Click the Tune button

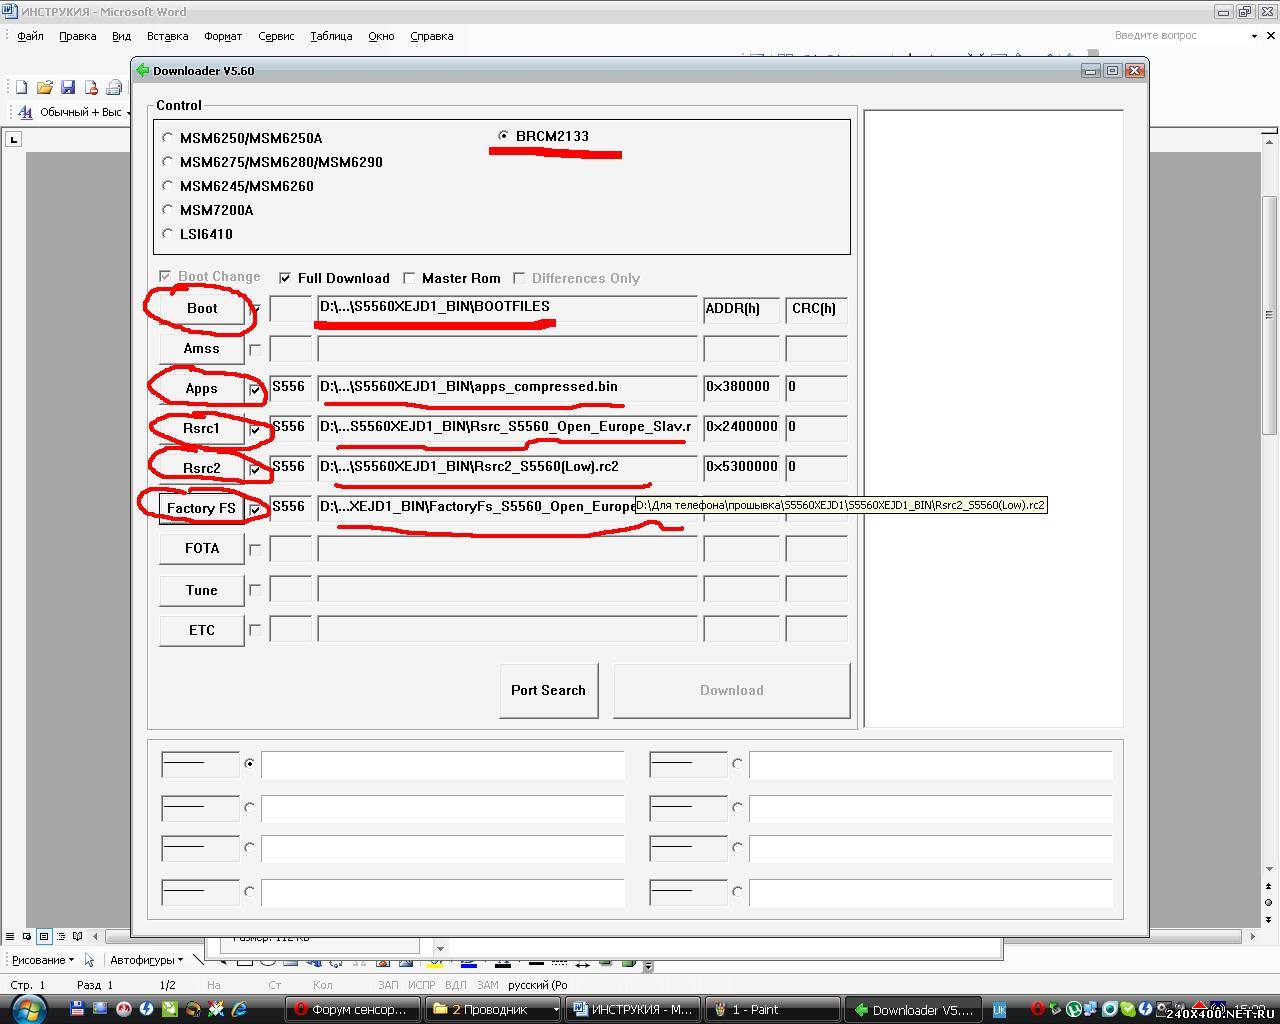point(202,590)
